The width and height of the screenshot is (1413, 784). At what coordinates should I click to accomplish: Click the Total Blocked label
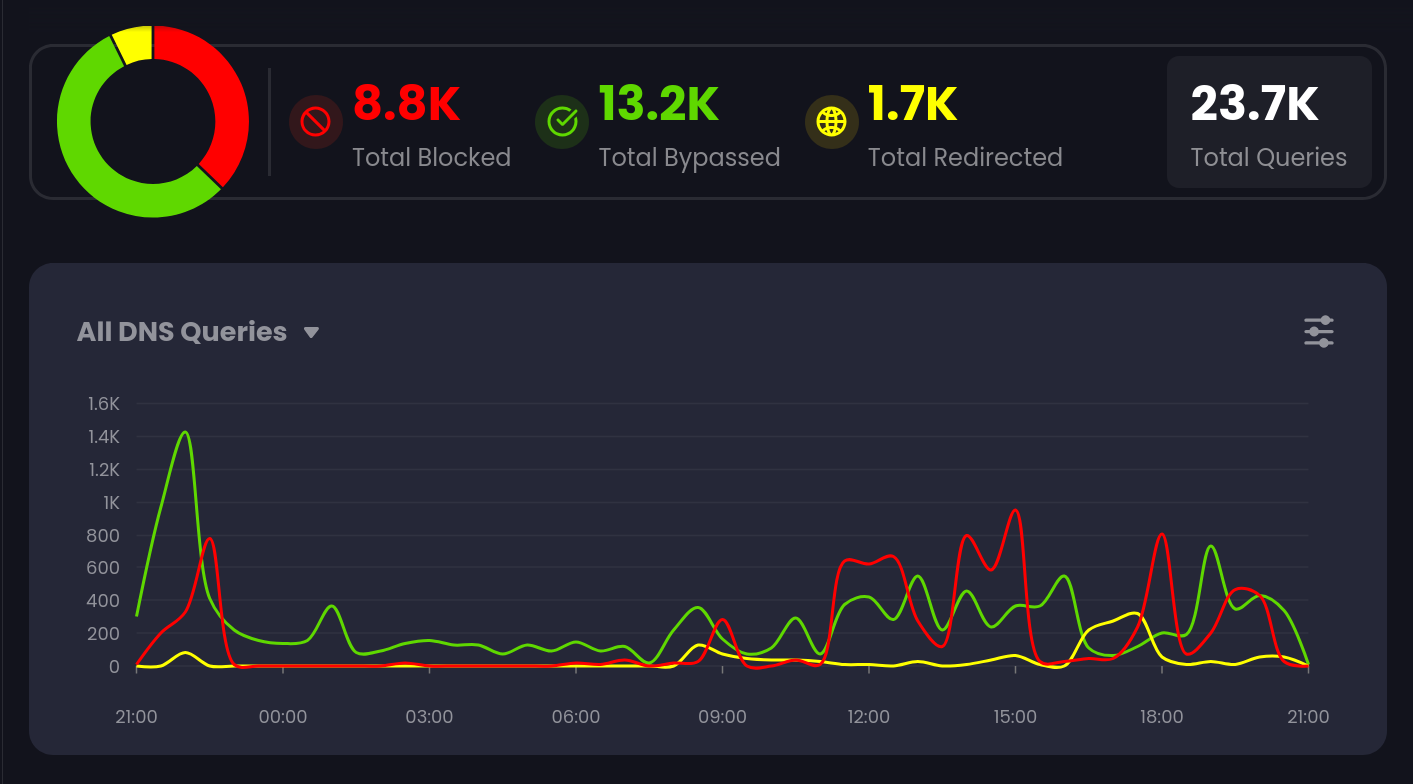click(431, 157)
